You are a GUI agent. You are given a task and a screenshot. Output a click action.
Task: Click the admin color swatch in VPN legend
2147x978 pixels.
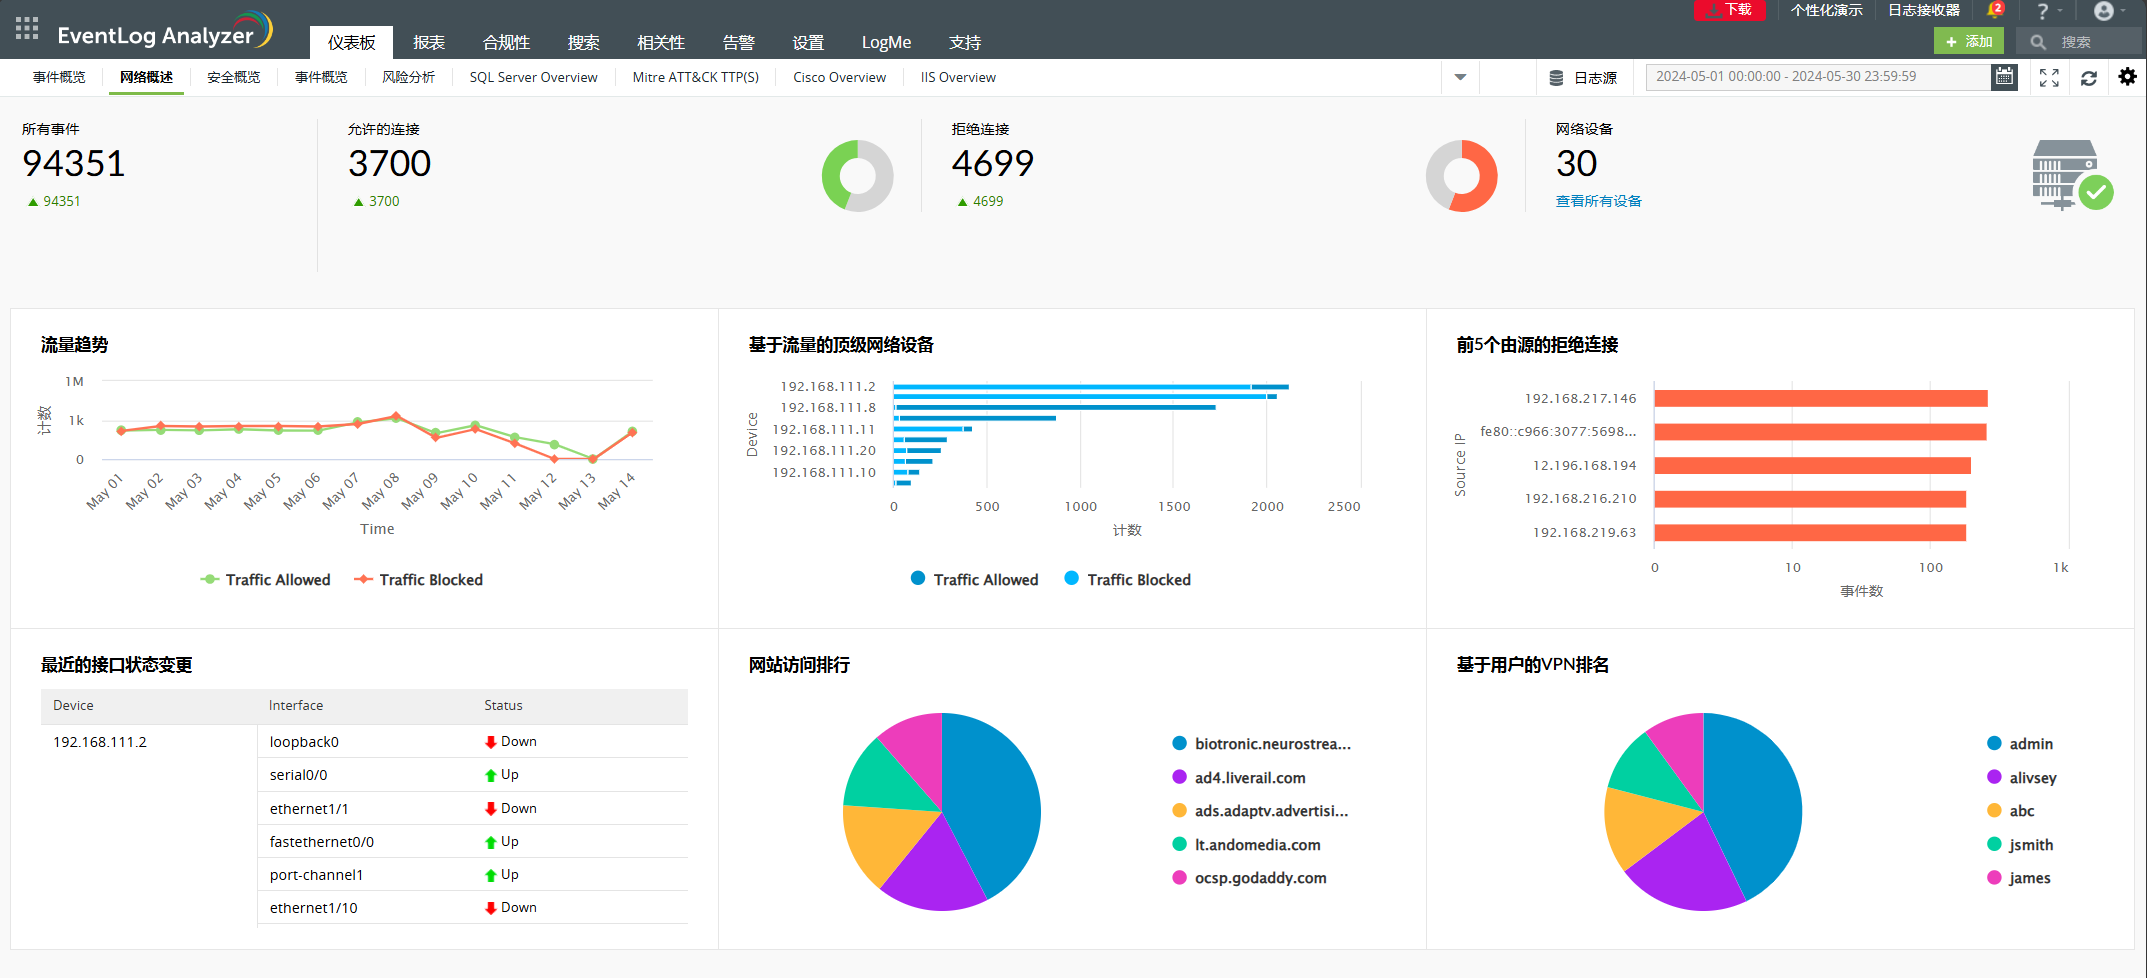pos(1994,744)
